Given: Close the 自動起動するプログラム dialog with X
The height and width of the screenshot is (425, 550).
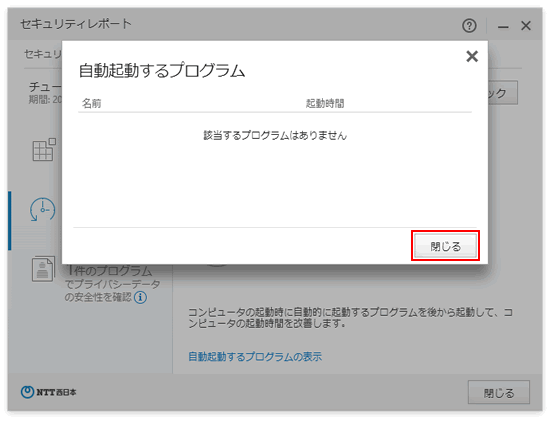Looking at the screenshot, I should coord(472,56).
